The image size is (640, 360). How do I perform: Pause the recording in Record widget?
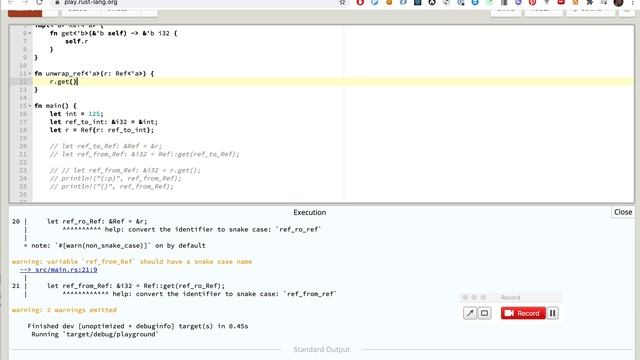click(x=552, y=313)
